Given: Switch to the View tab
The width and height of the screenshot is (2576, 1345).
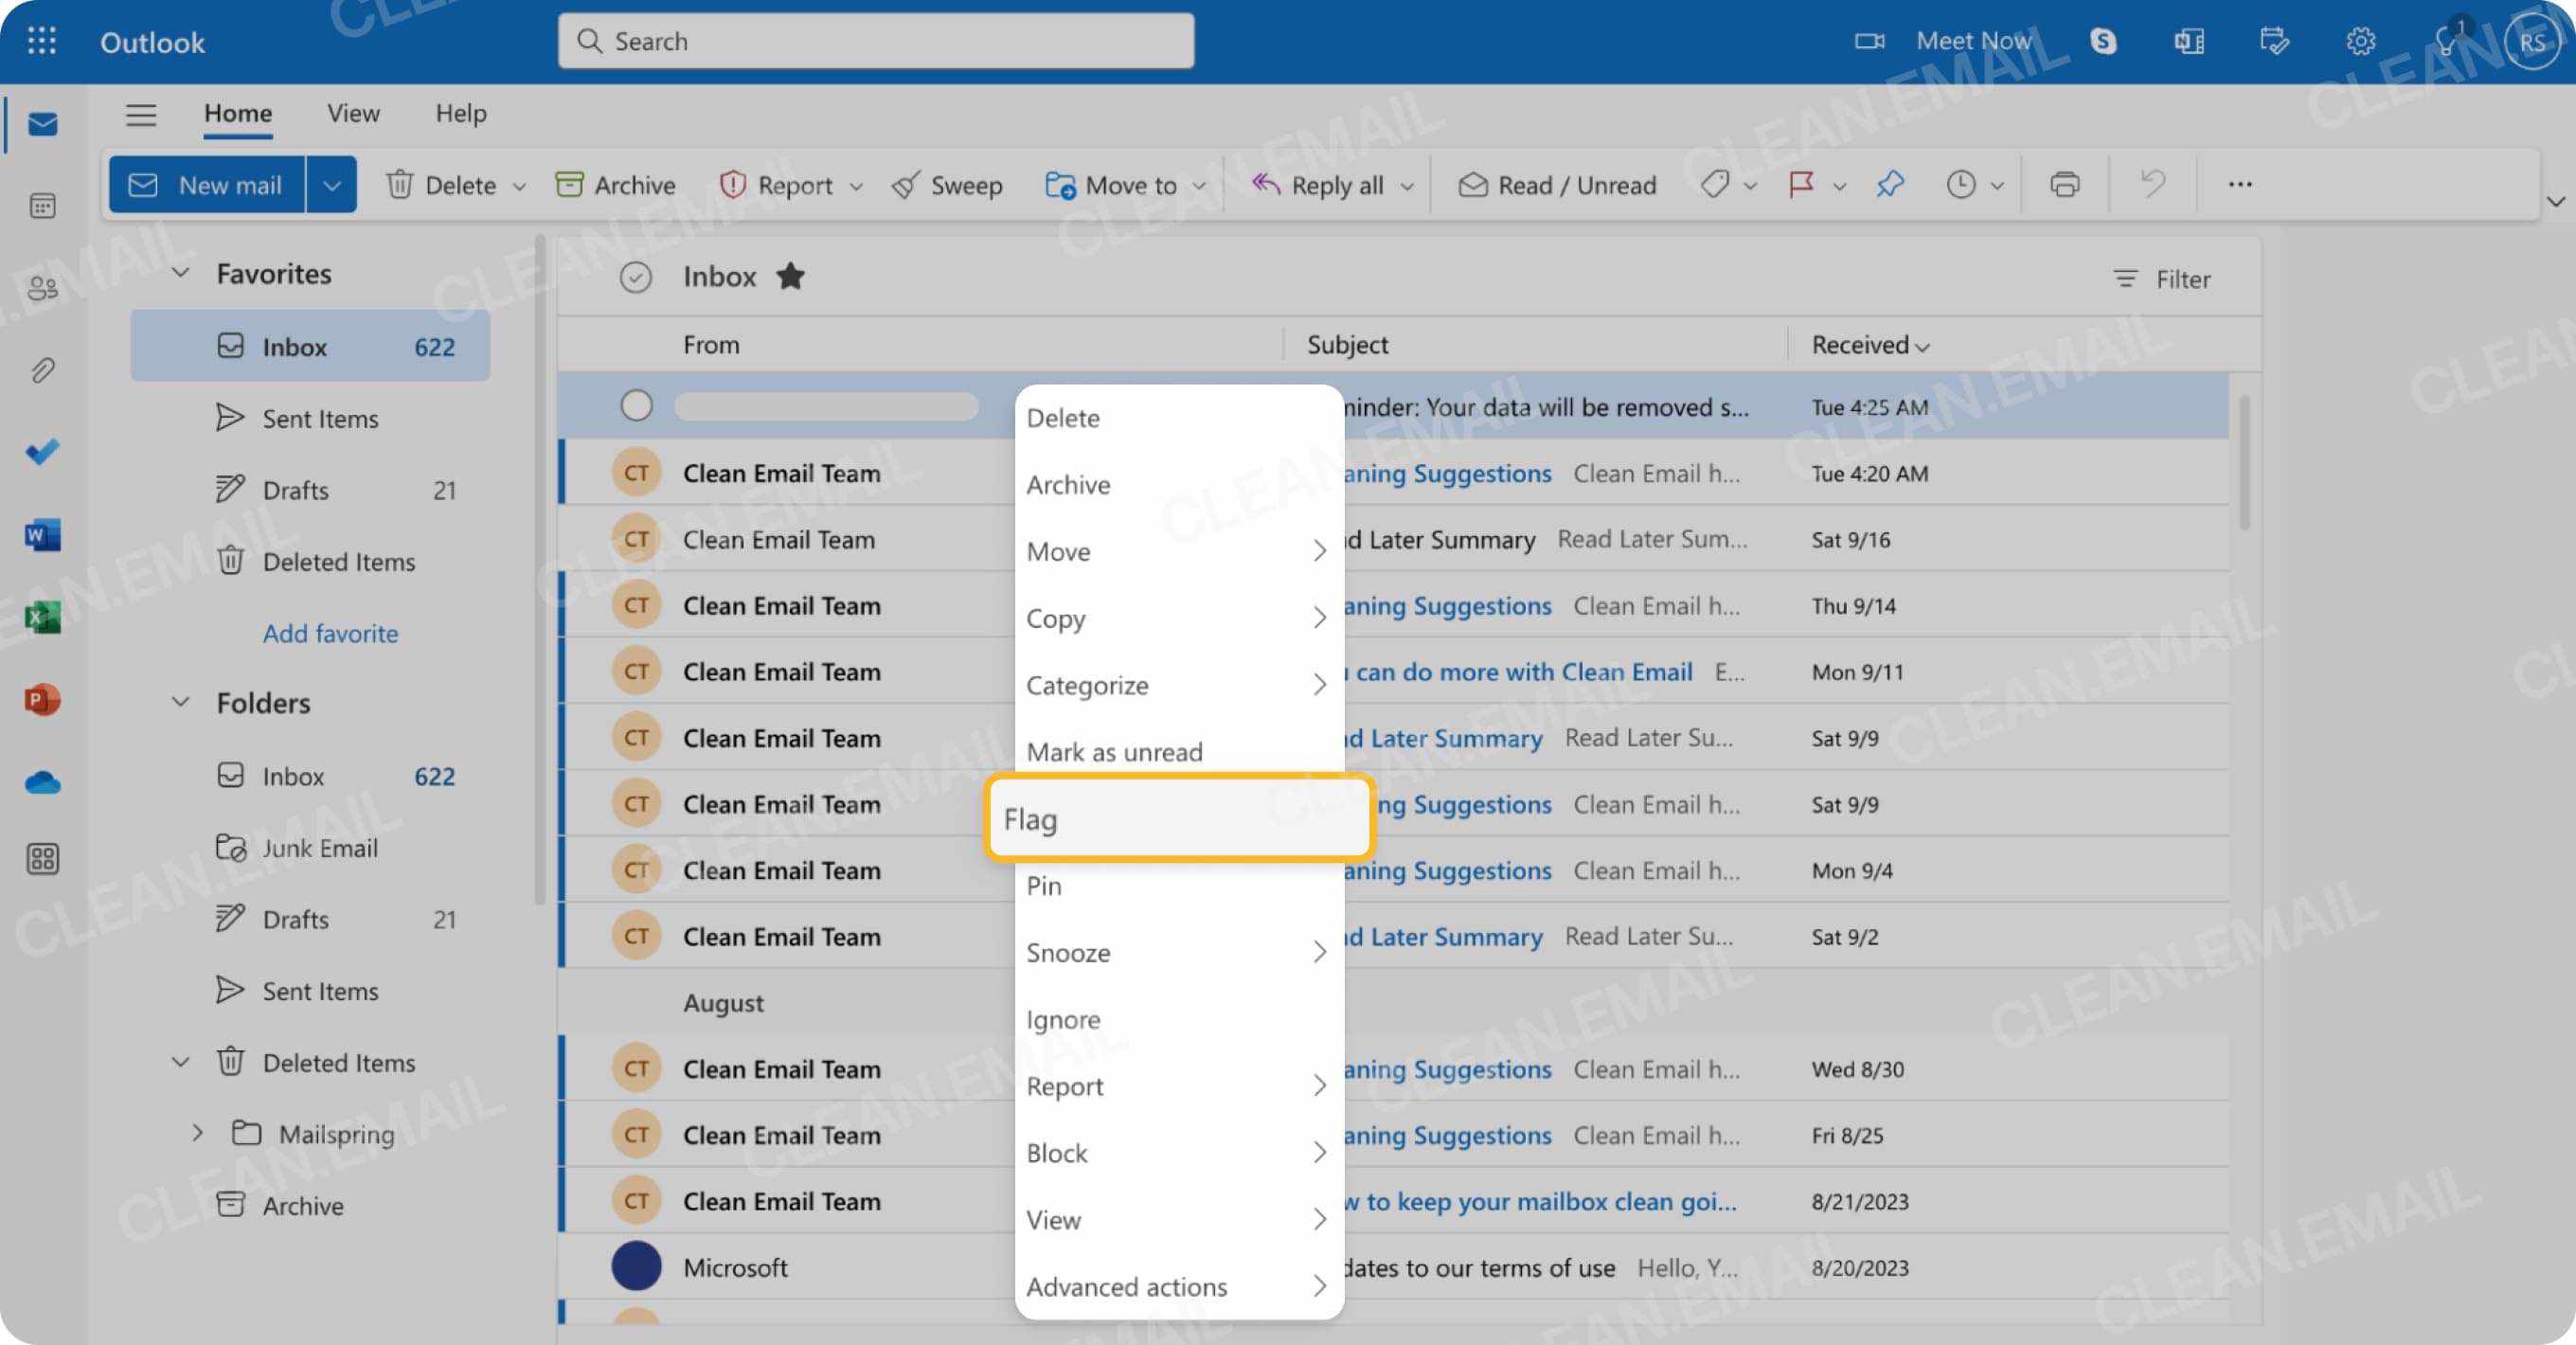Looking at the screenshot, I should 352,113.
